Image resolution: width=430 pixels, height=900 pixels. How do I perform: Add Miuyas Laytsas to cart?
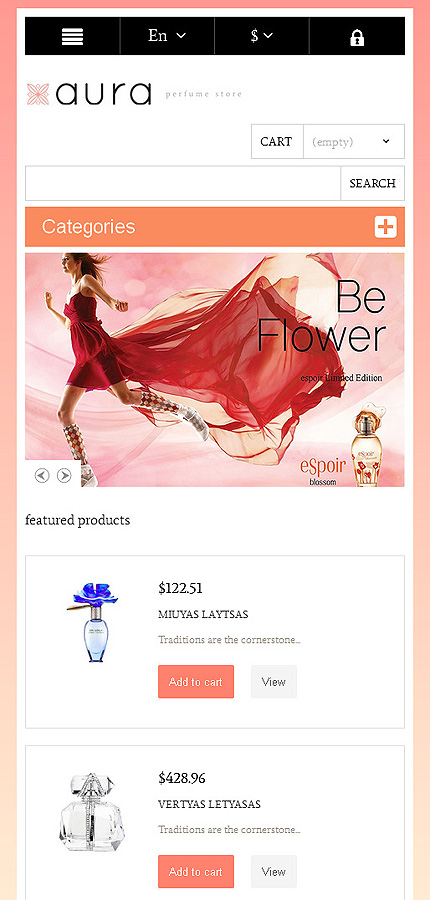click(196, 681)
